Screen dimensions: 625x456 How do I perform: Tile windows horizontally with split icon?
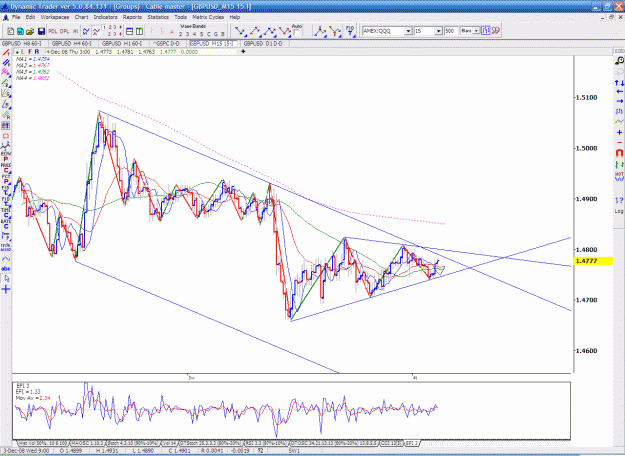130,31
